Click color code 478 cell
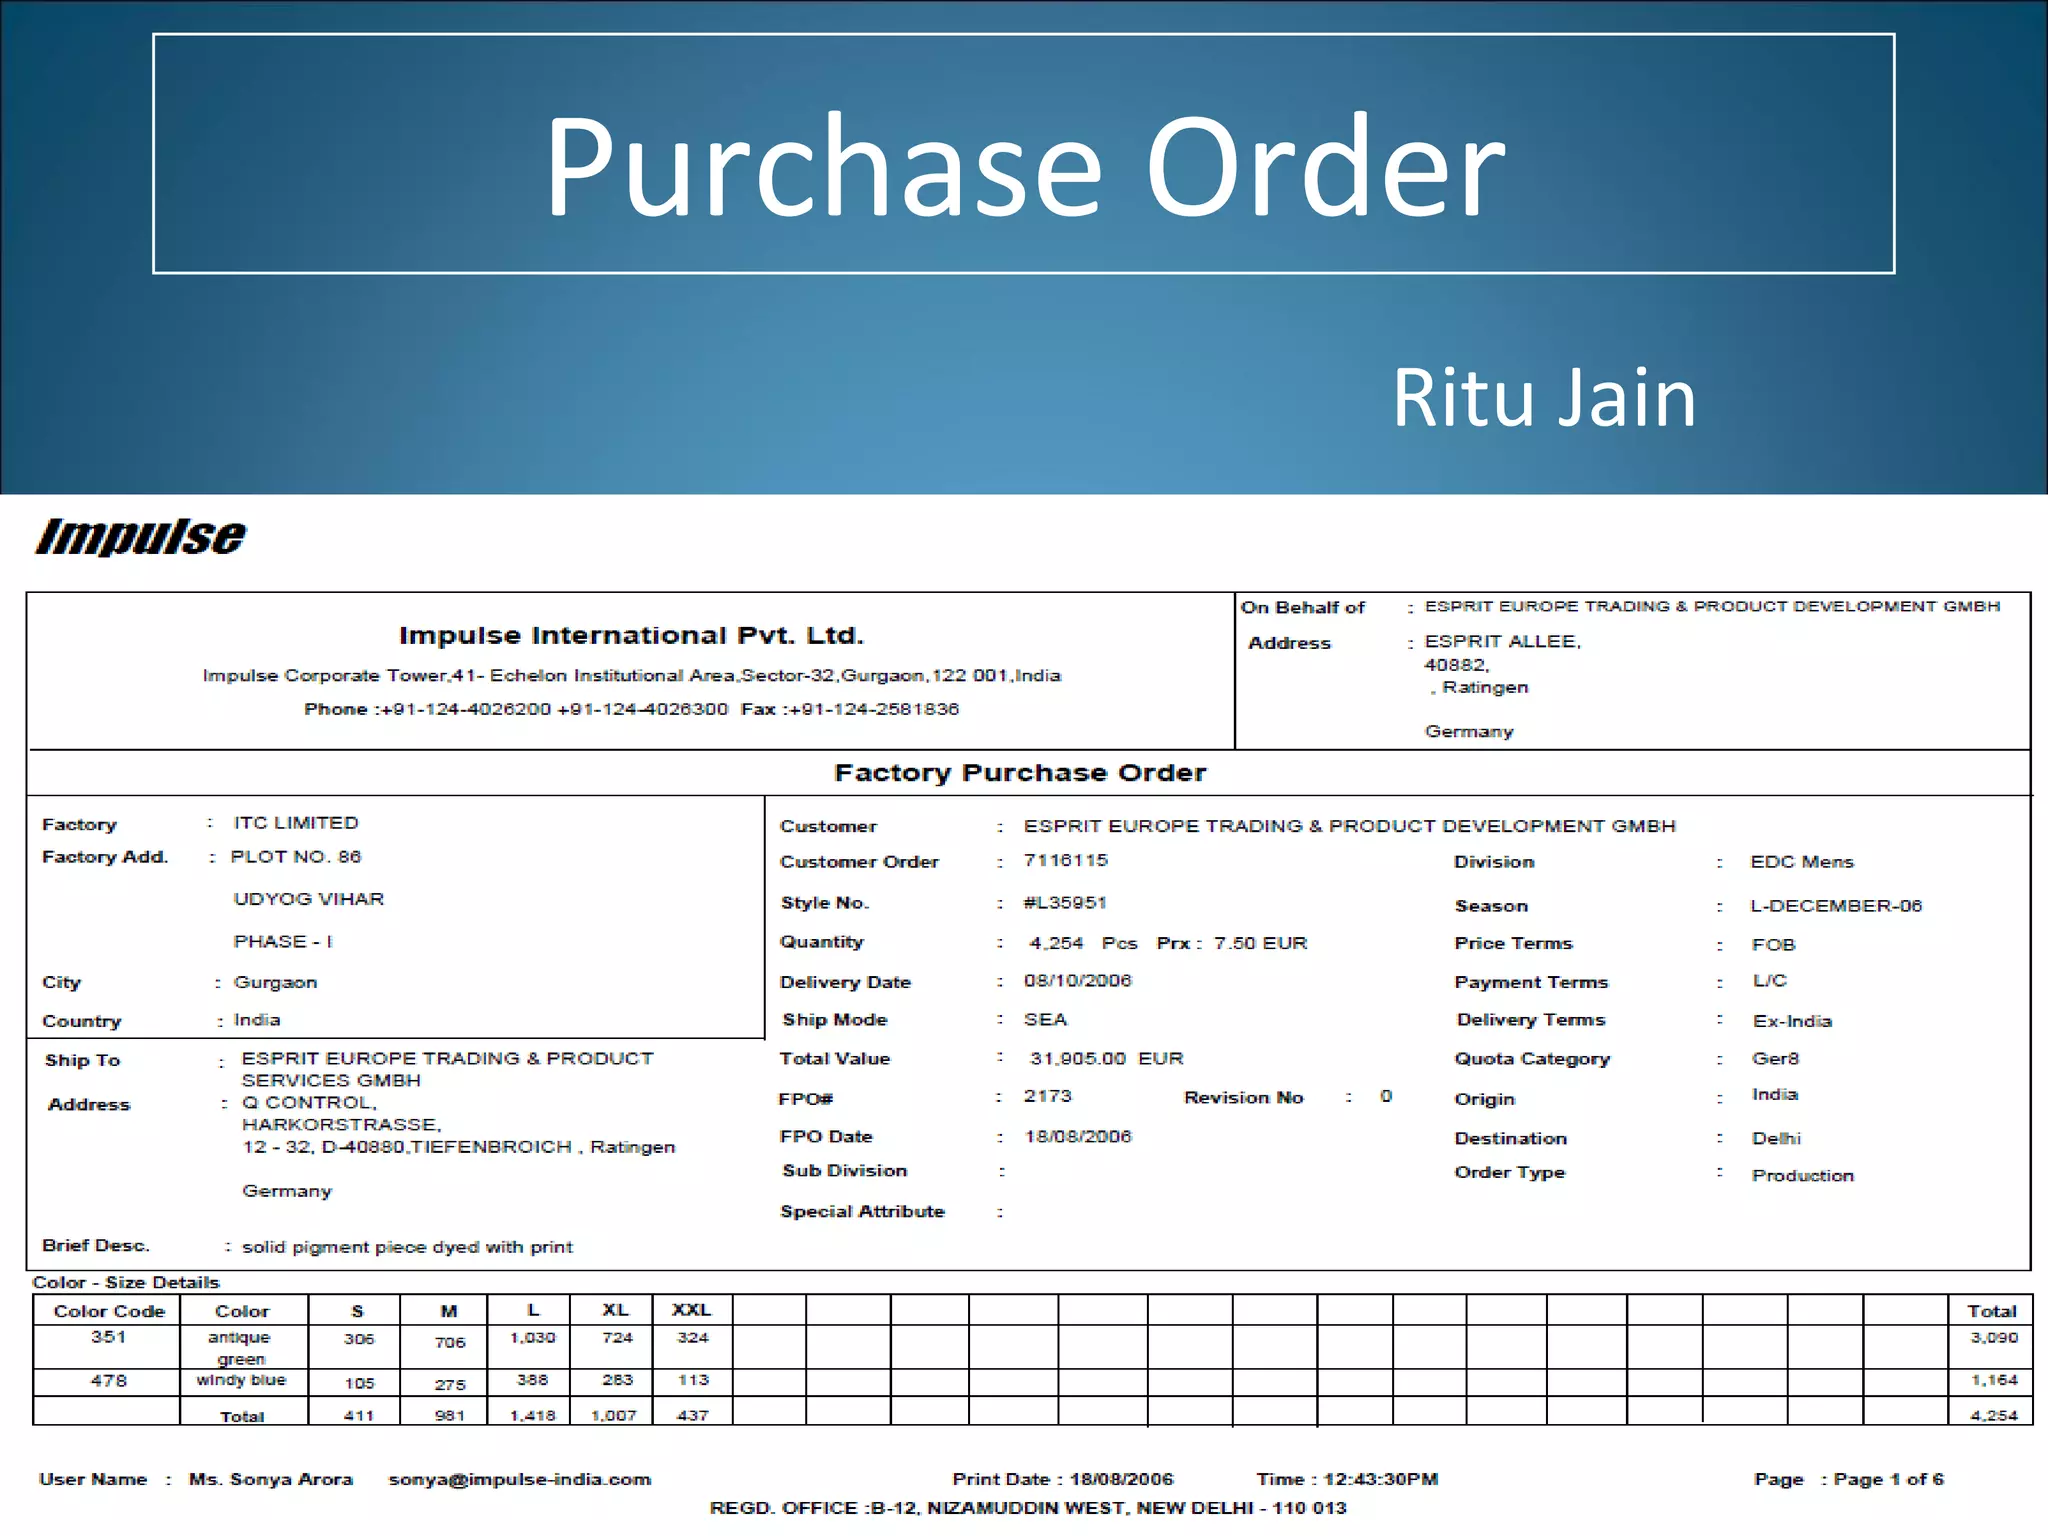The image size is (2048, 1536). tap(108, 1380)
